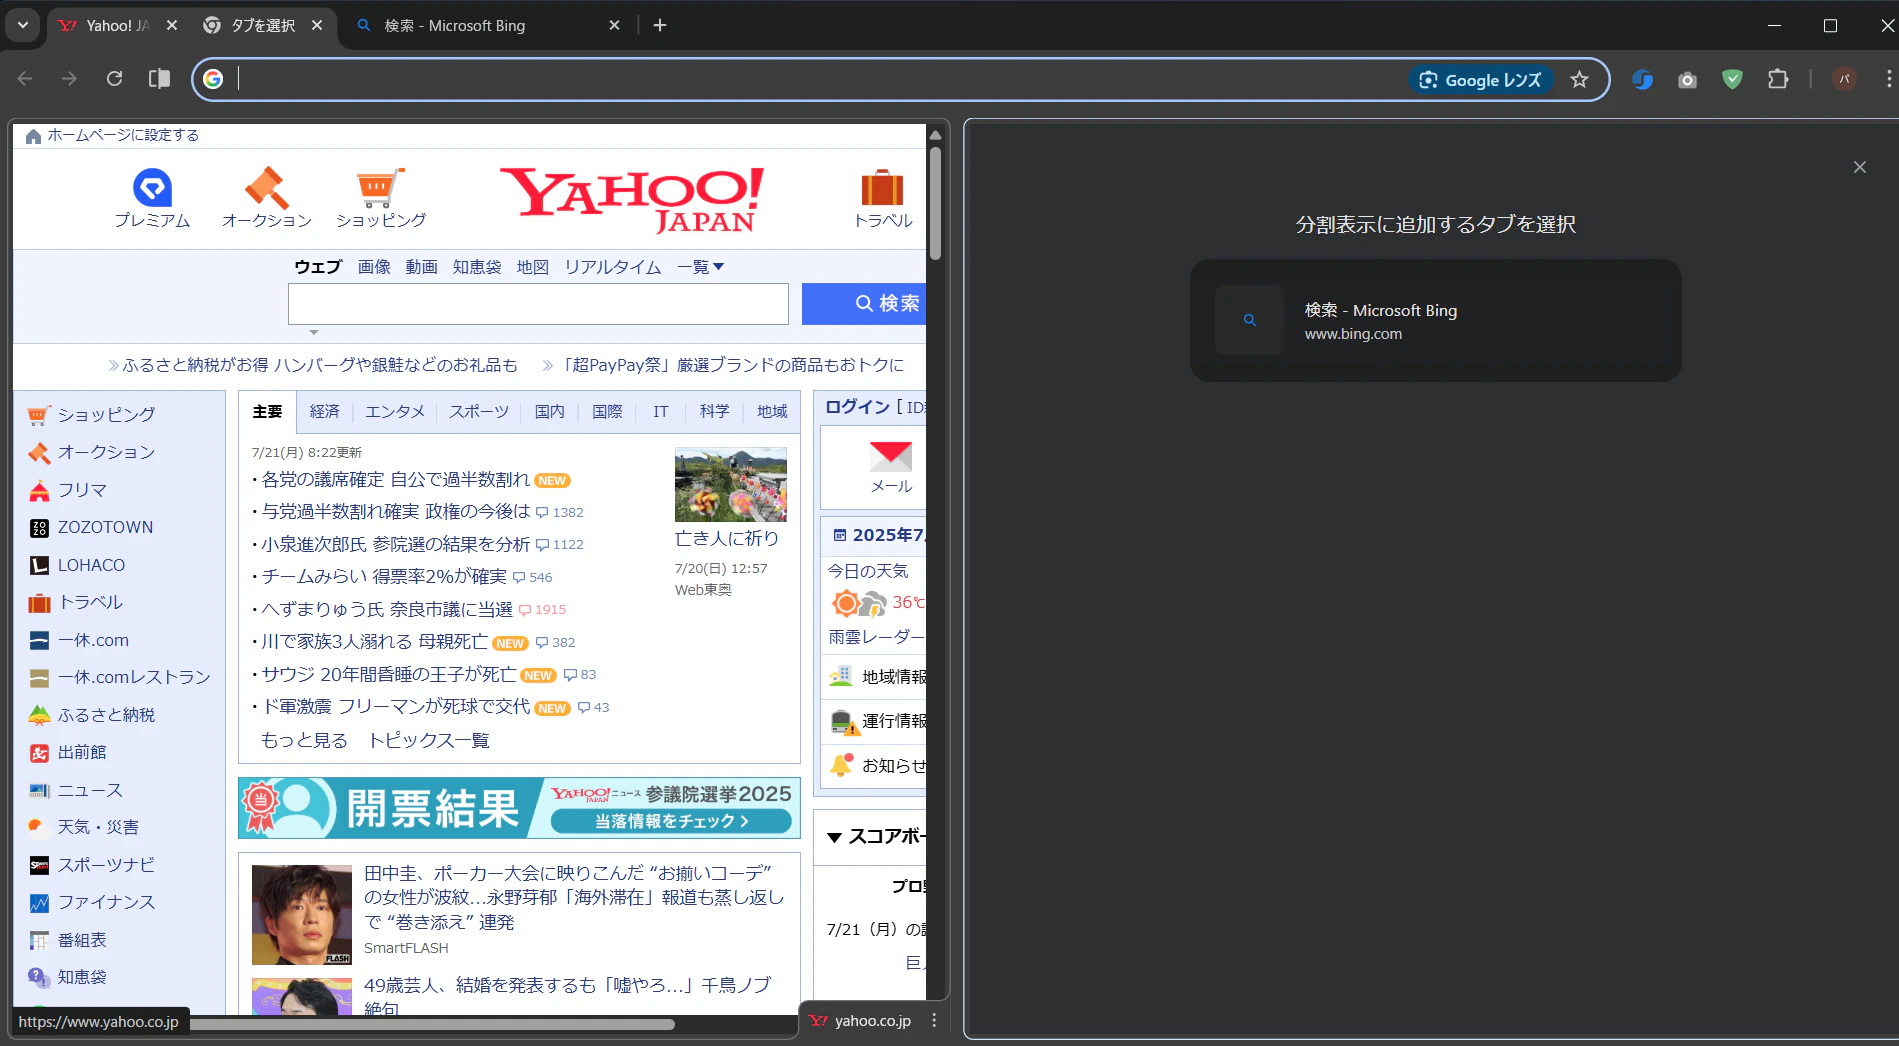The height and width of the screenshot is (1046, 1899).
Task: Close the split view tab picker
Action: (1860, 167)
